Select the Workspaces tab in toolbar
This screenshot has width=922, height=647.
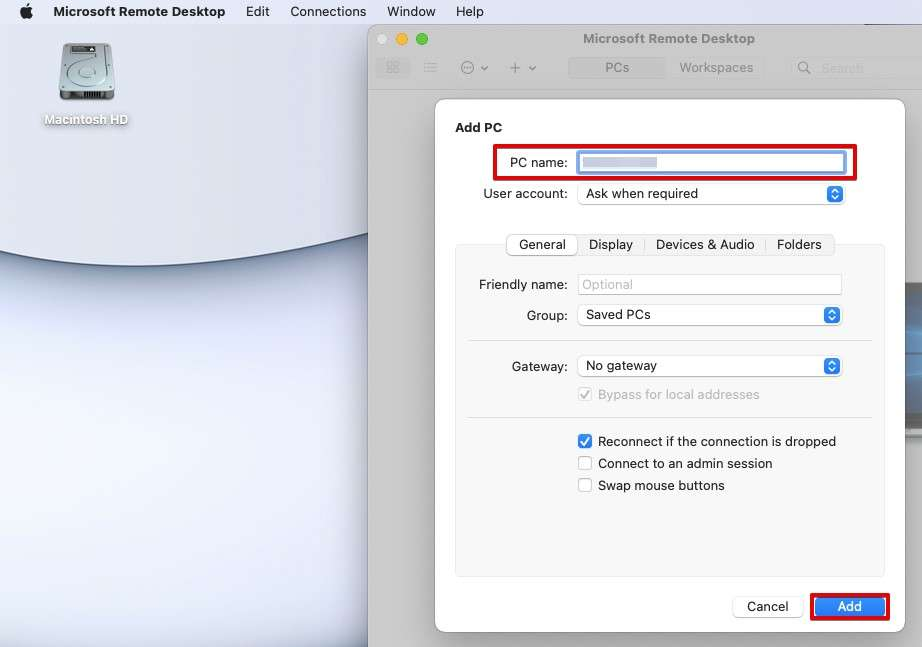(716, 68)
